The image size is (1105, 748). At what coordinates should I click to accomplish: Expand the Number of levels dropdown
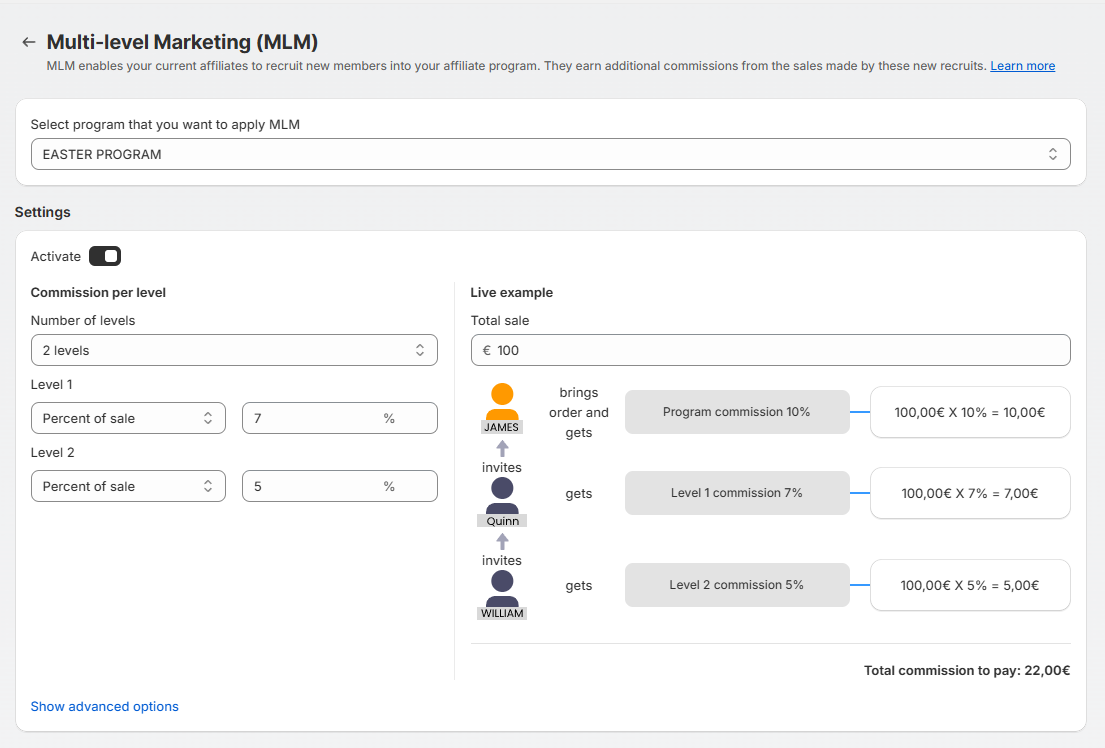(x=234, y=350)
